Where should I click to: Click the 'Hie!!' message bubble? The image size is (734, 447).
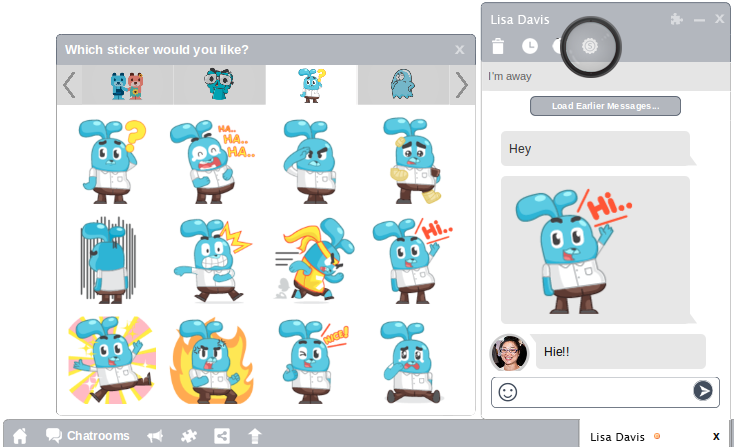620,352
